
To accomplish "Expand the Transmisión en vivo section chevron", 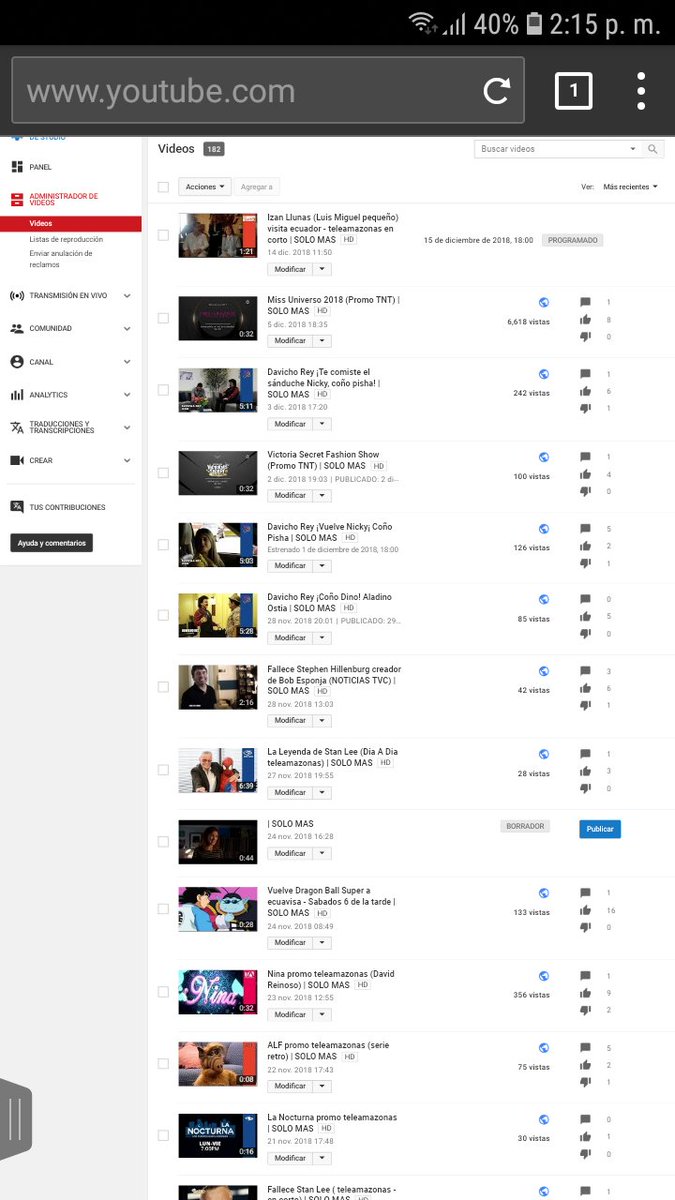I will coord(127,295).
